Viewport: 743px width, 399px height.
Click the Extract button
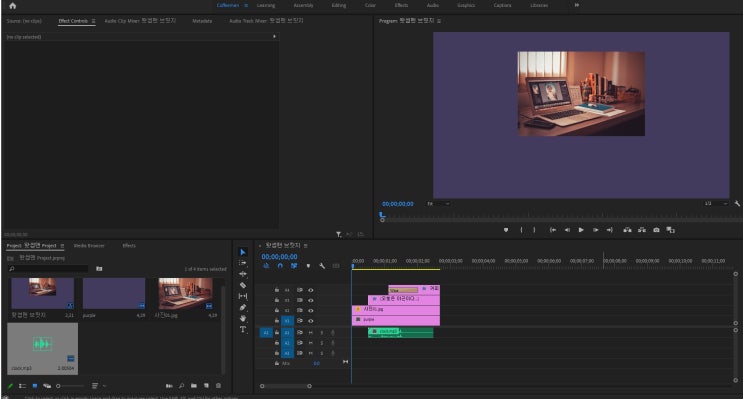[642, 230]
